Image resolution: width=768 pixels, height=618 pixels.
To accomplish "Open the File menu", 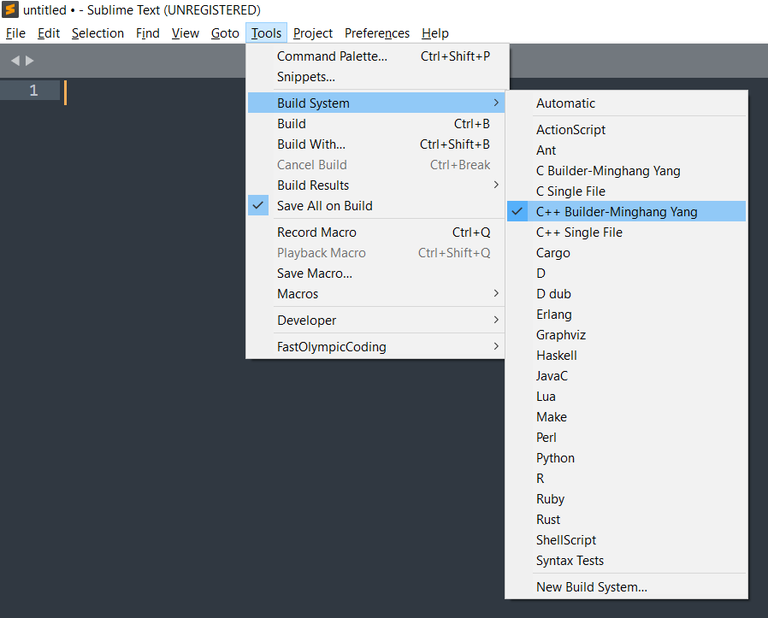I will 16,33.
